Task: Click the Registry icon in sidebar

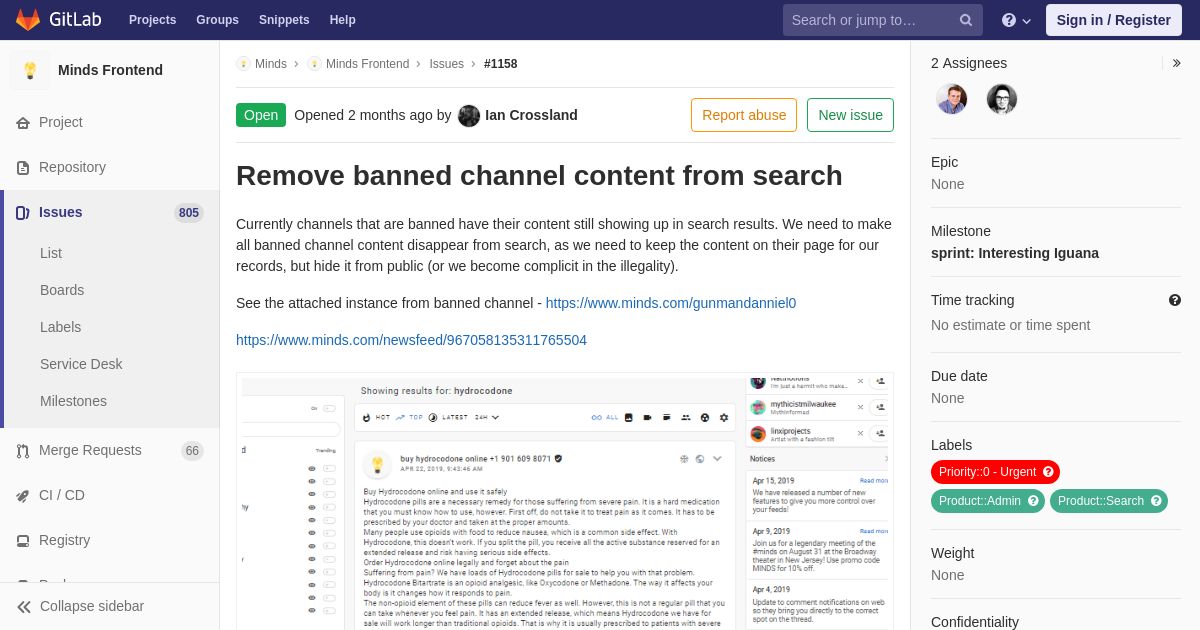Action: coord(23,541)
